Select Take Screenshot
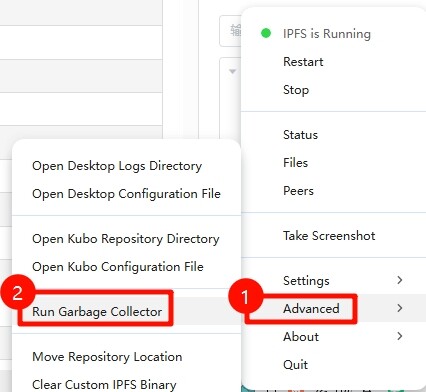 (x=329, y=236)
